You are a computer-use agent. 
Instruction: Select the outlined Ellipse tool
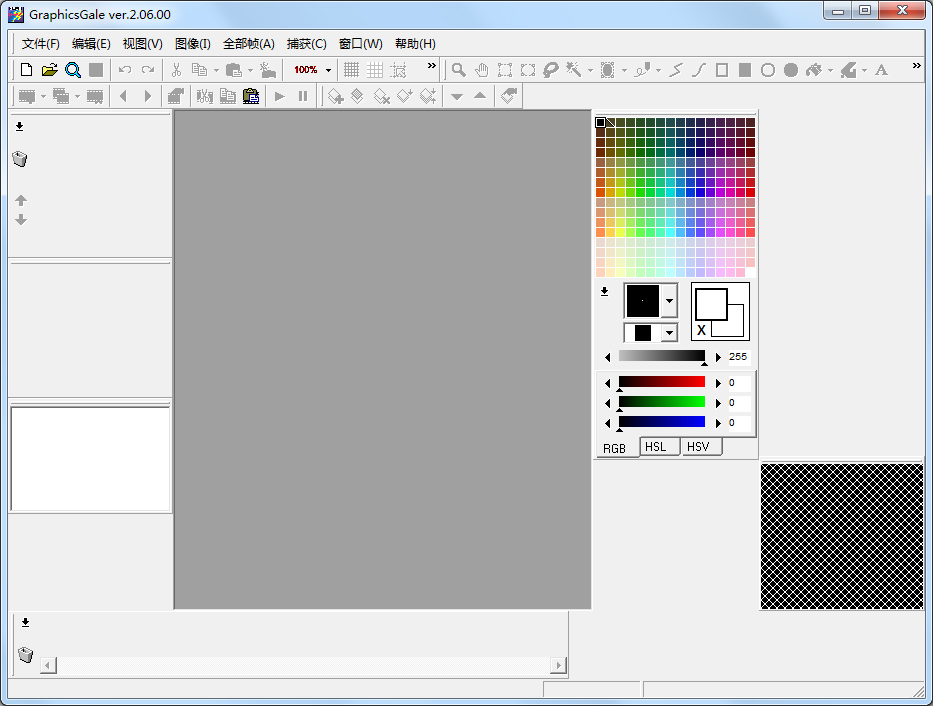coord(768,70)
